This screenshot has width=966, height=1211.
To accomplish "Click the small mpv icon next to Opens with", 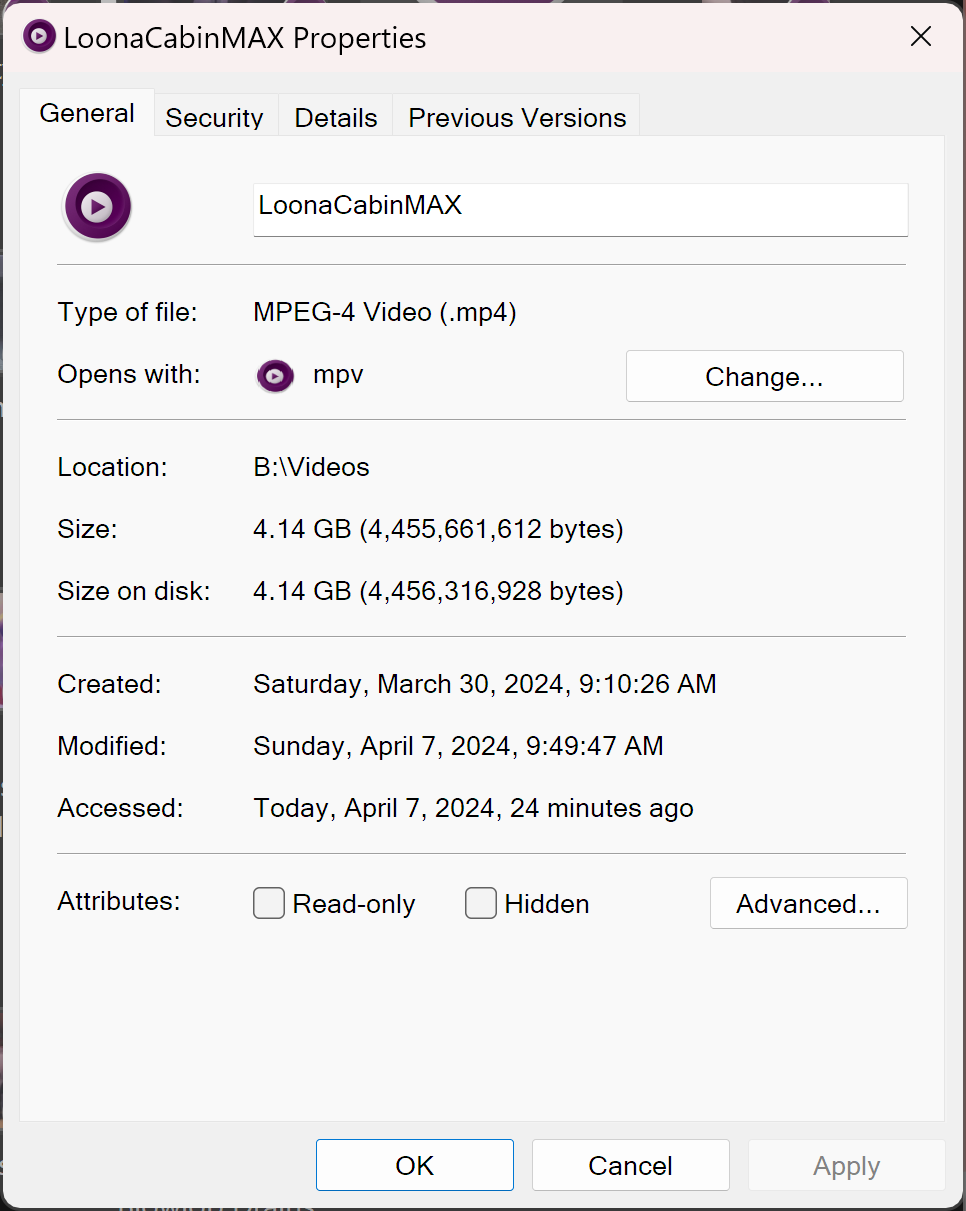I will point(275,376).
